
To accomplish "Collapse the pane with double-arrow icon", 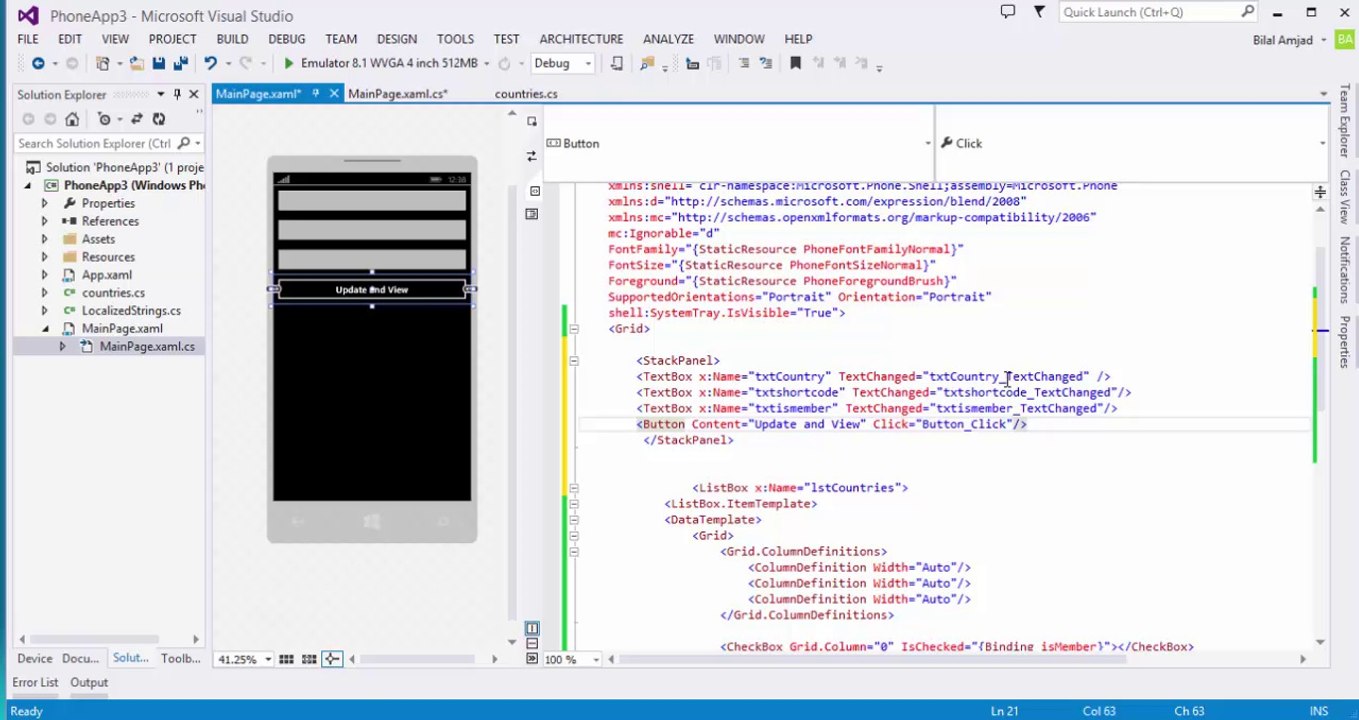I will click(x=532, y=659).
